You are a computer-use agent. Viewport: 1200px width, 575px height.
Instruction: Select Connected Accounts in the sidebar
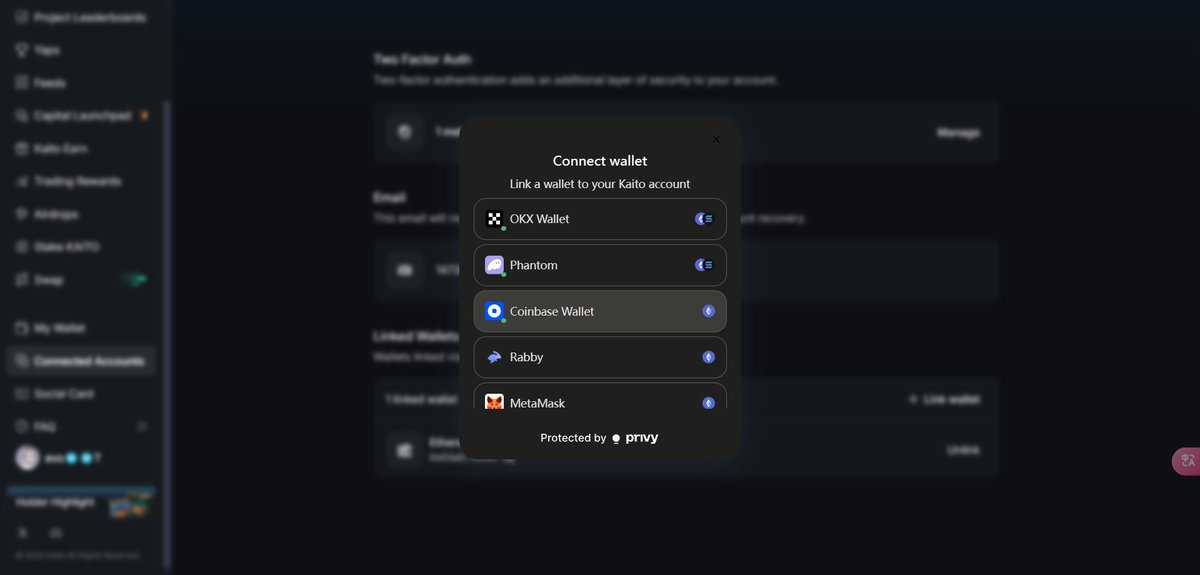81,361
